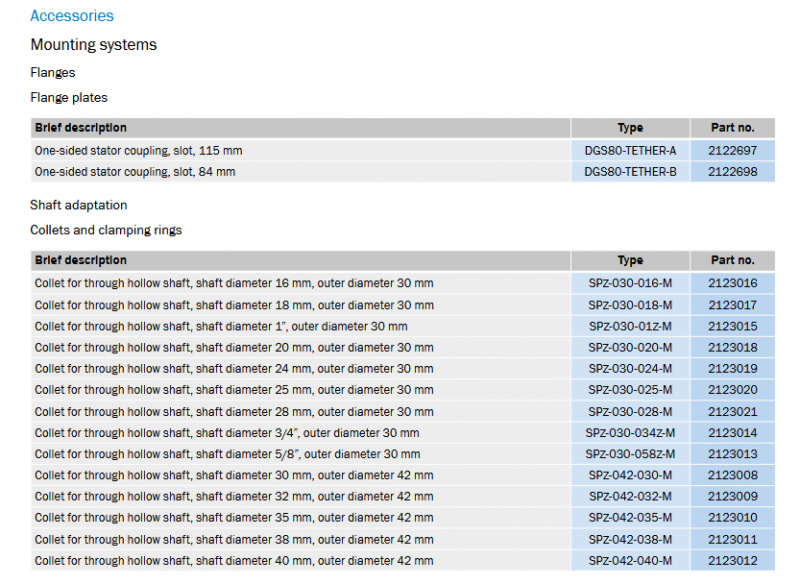Select the SPZ-030-034Z-M type cell
This screenshot has height=584, width=800.
point(630,433)
